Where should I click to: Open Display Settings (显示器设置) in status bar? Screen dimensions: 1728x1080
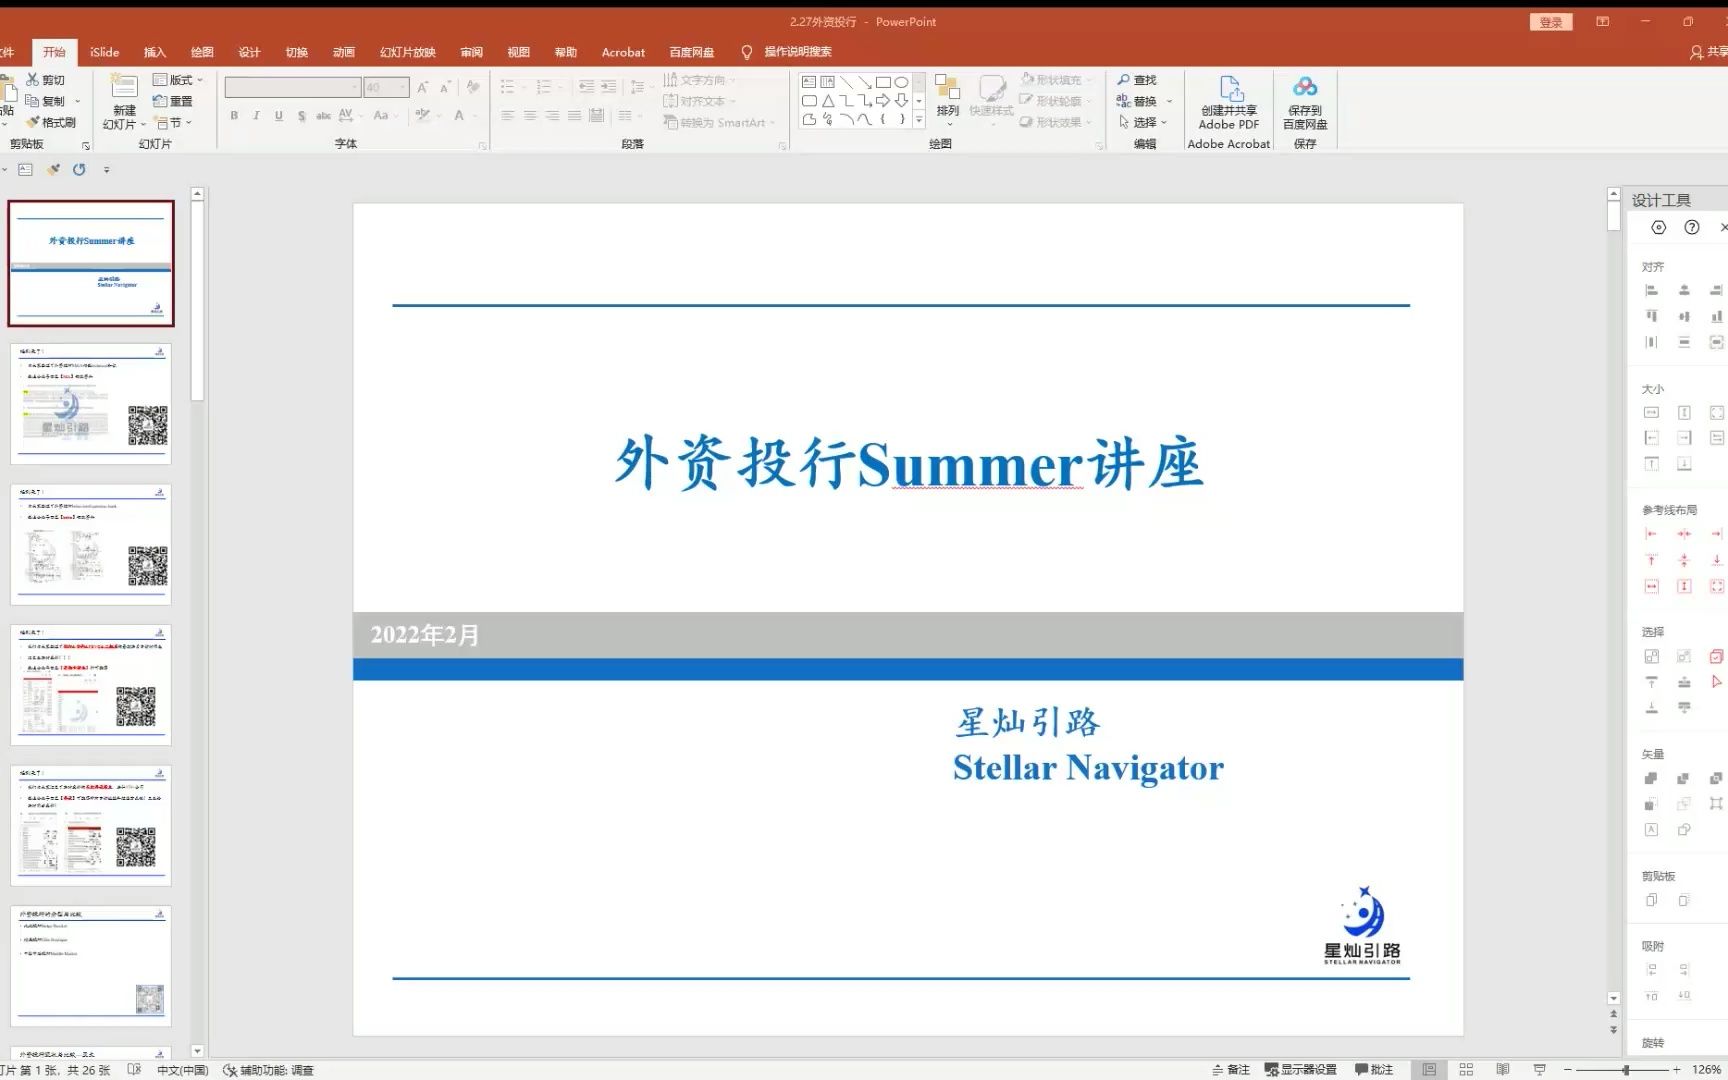[x=1300, y=1070]
